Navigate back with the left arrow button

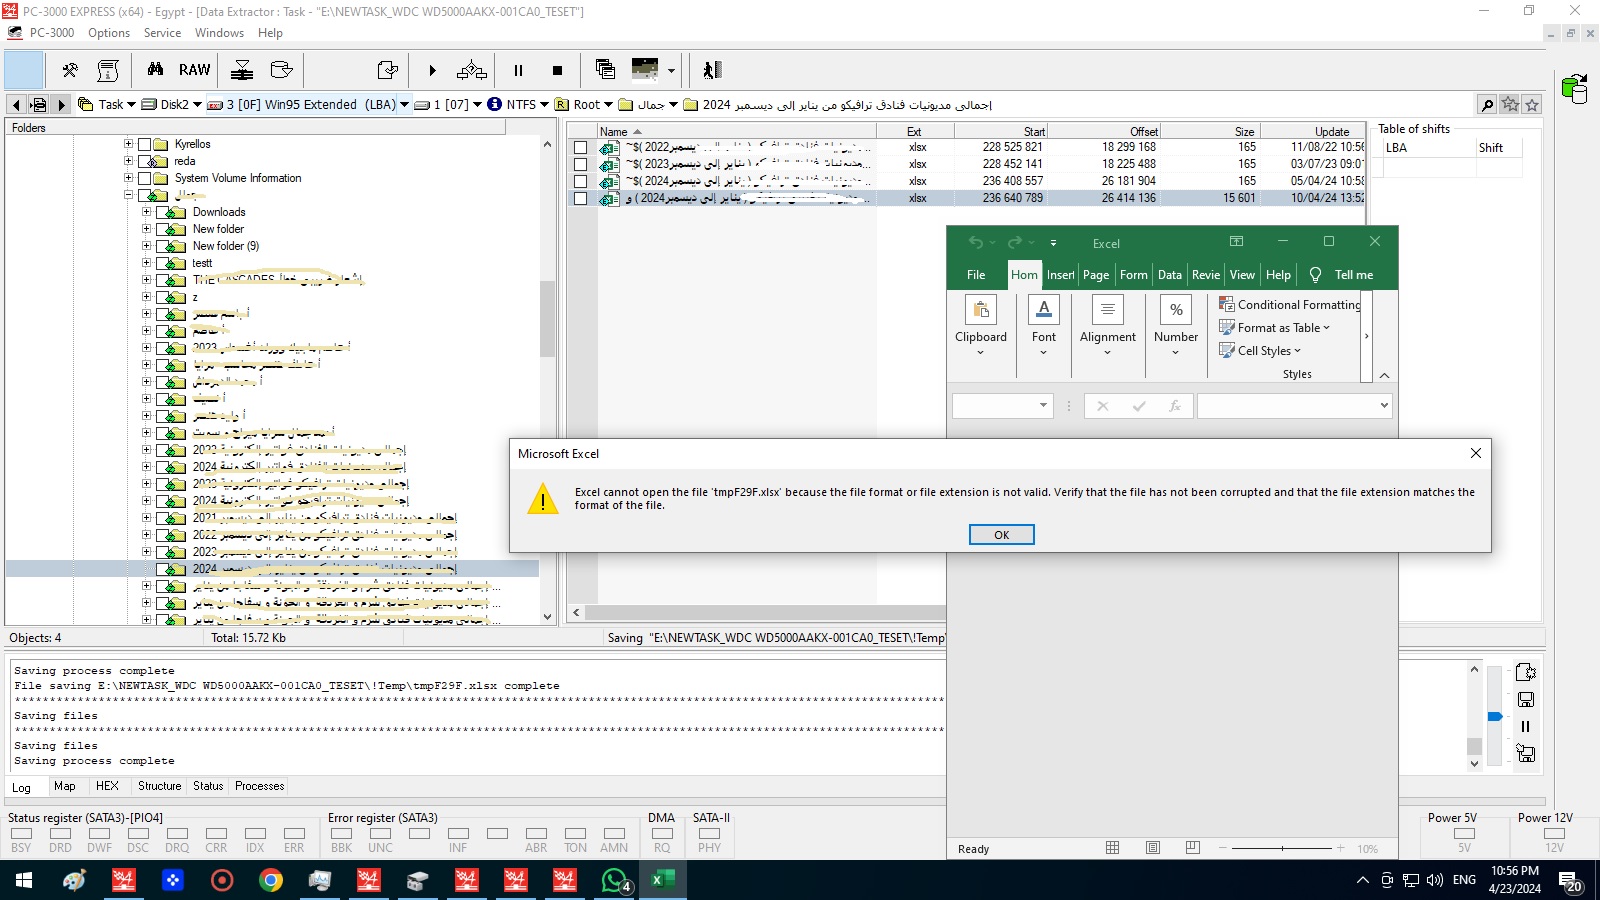[x=15, y=104]
